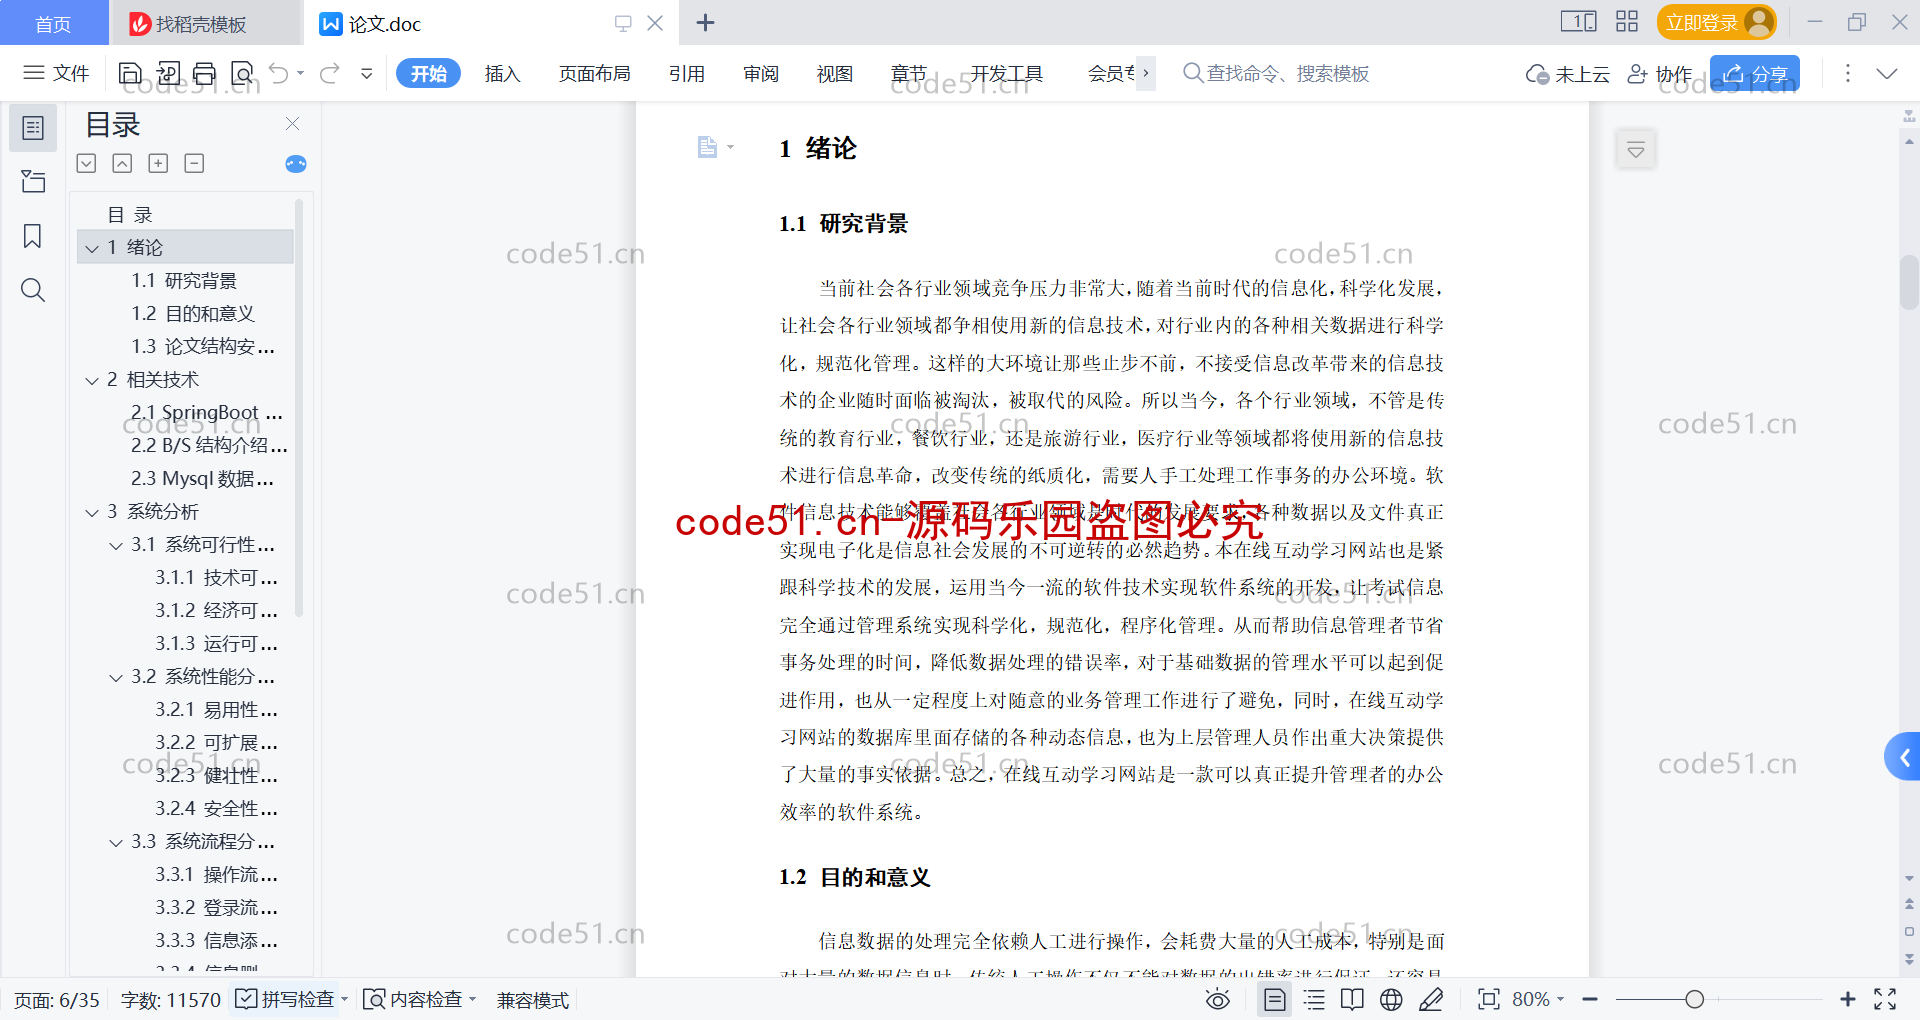
Task: Click the blue smart outline icon
Action: pyautogui.click(x=296, y=164)
